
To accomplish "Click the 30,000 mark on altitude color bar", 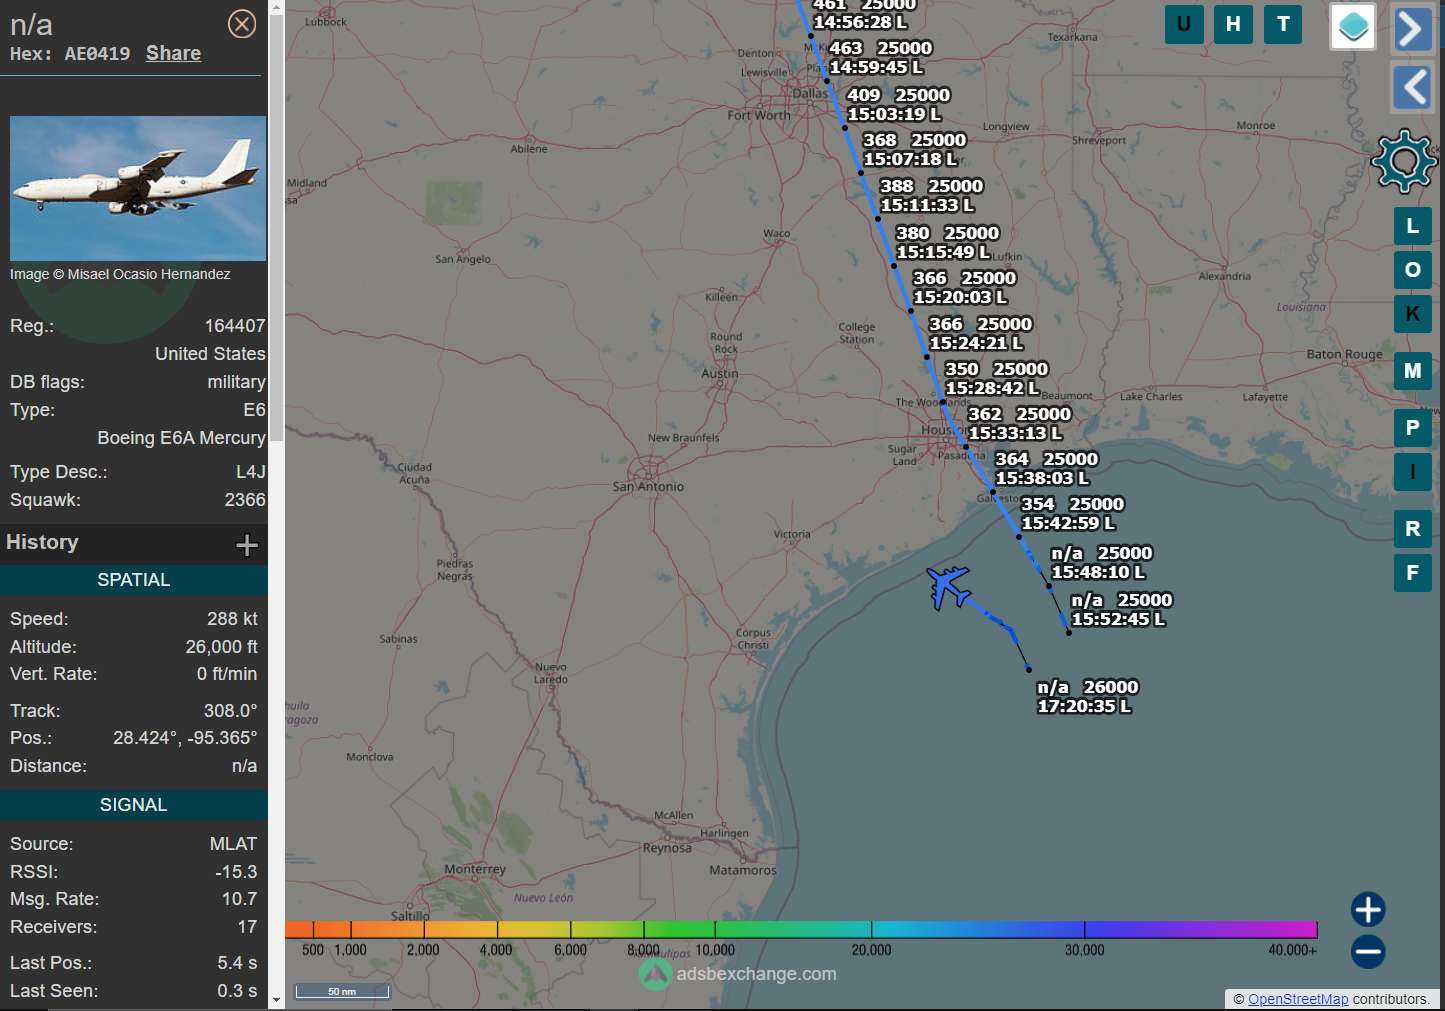I will [1084, 950].
